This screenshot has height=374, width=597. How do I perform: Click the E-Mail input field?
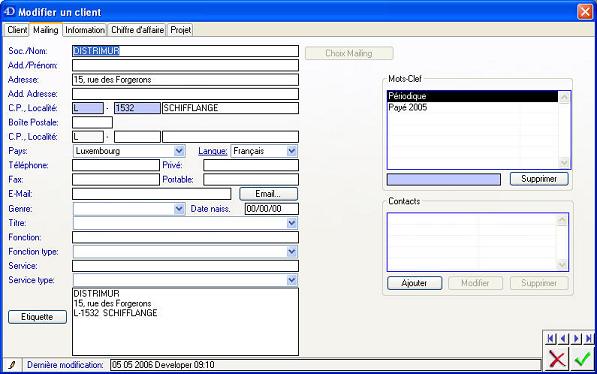click(152, 194)
